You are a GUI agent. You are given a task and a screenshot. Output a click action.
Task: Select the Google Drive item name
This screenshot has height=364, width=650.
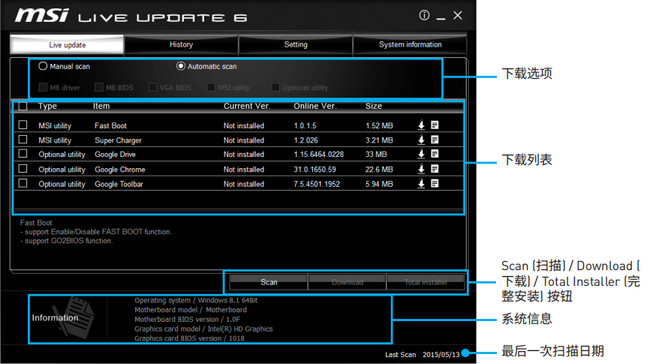click(115, 155)
